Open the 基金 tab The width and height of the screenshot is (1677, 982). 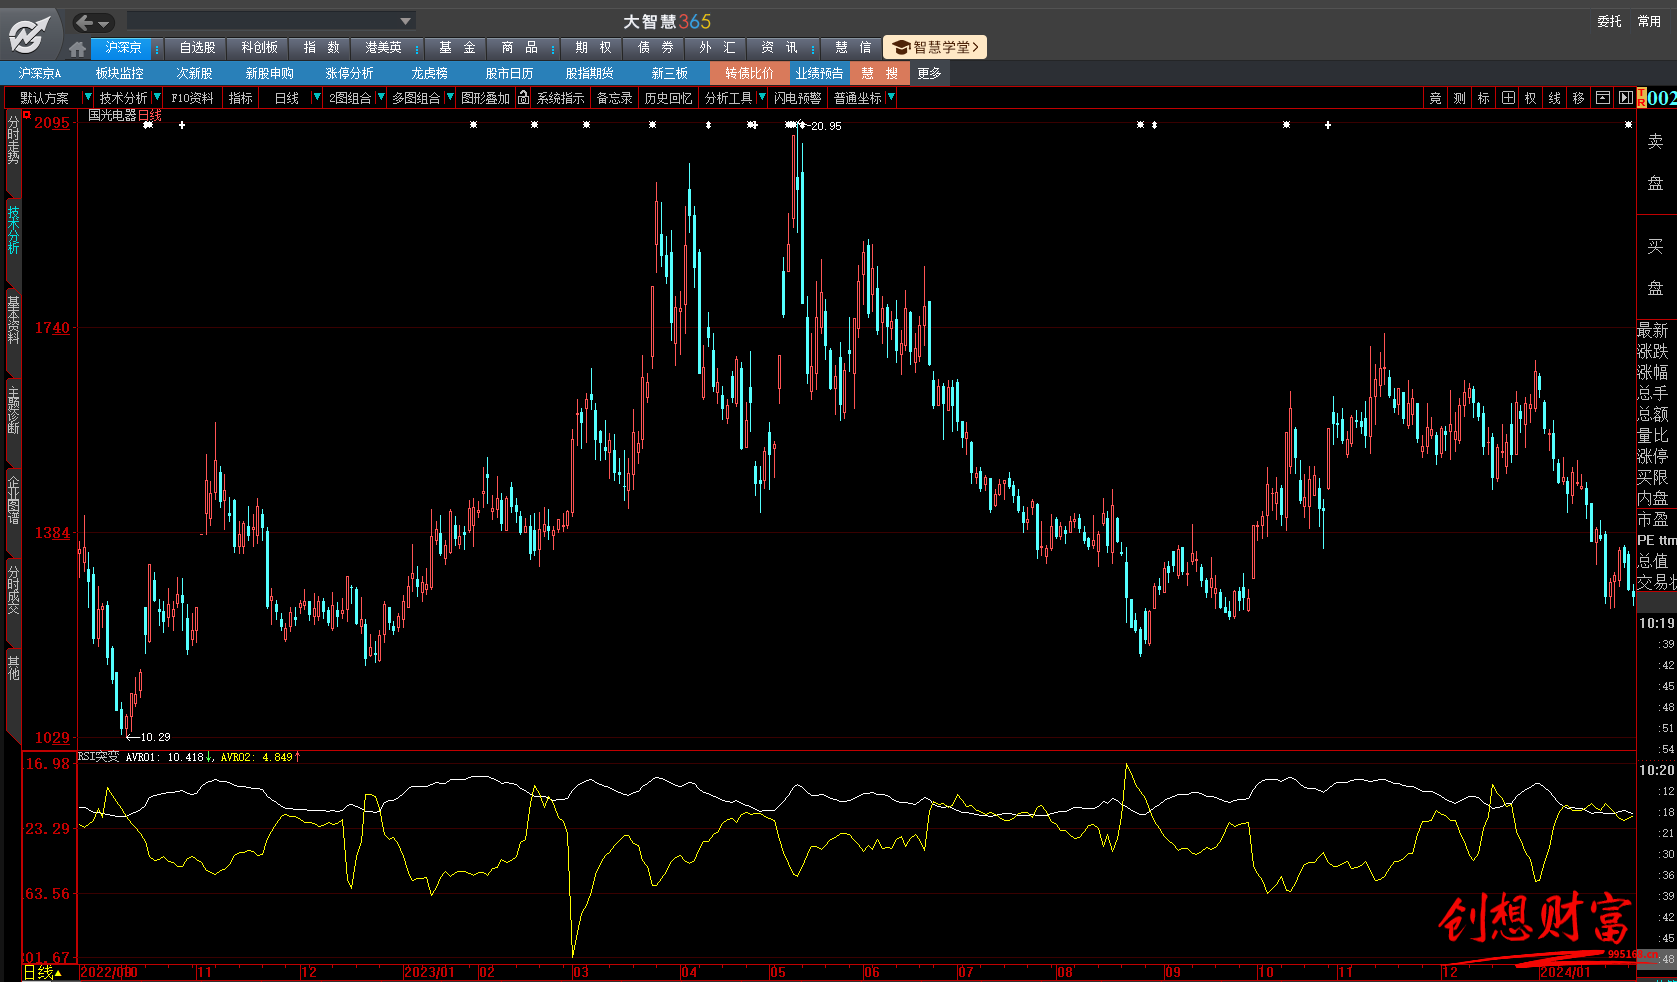[456, 48]
